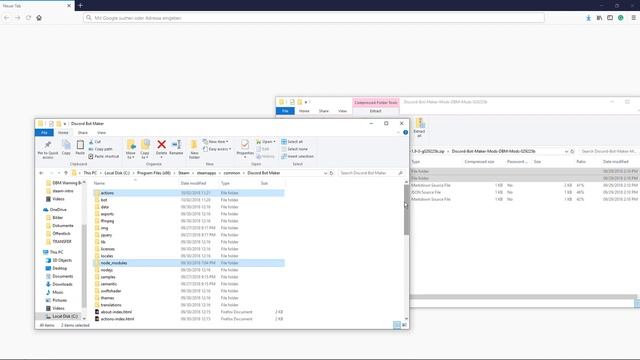Click Firefox reload icon
This screenshot has height=360, width=640.
point(28,18)
